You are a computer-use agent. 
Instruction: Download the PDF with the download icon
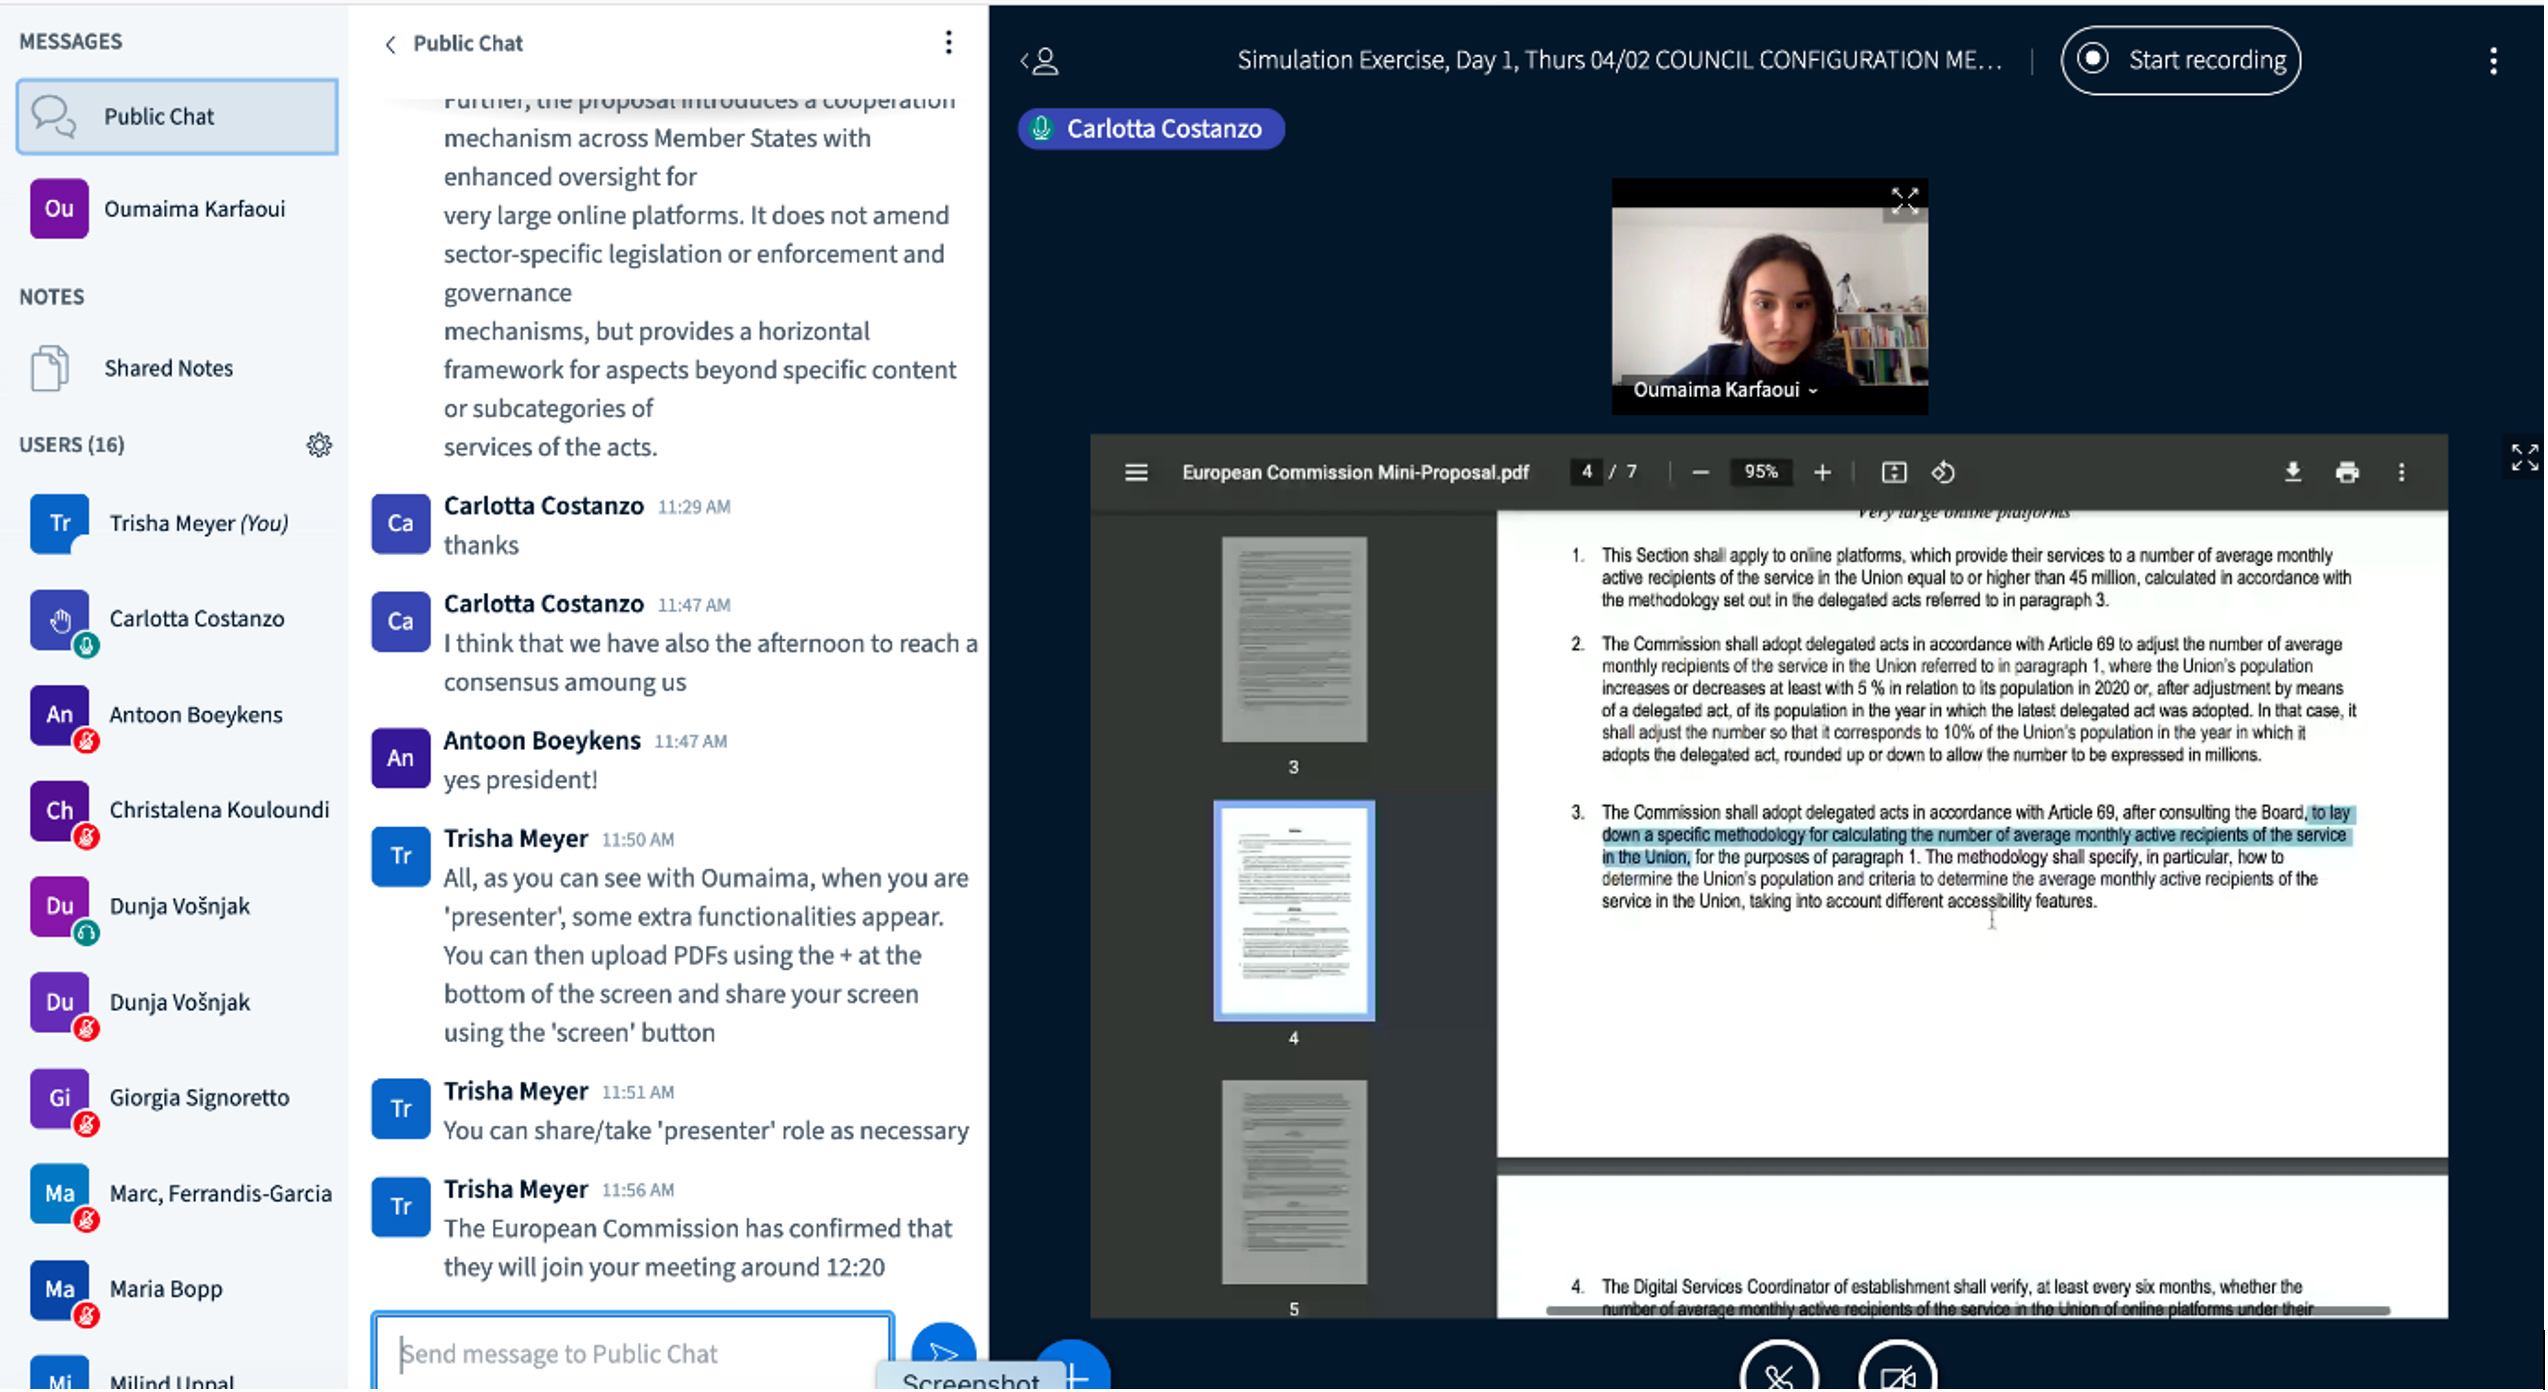[x=2295, y=473]
